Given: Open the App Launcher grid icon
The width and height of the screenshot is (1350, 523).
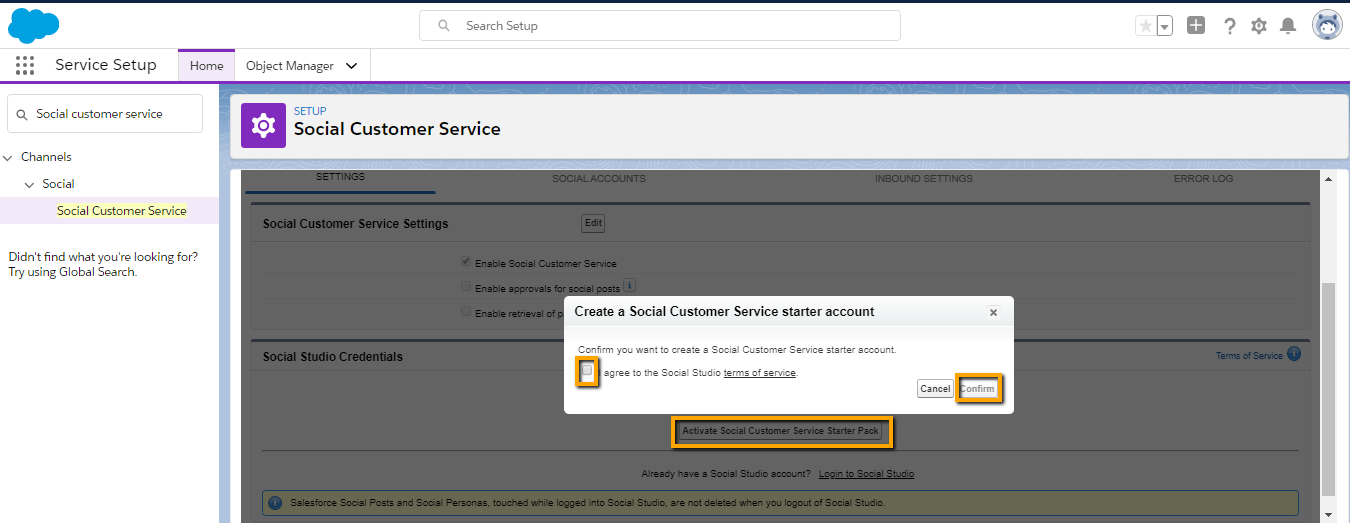Looking at the screenshot, I should (25, 65).
